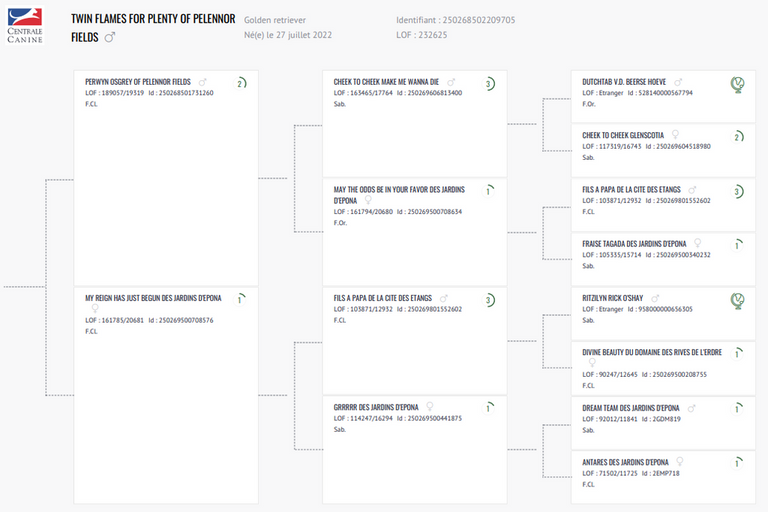768x512 pixels.
Task: Select Cheek to Cheek Make Me Wanna Die
Action: [387, 82]
